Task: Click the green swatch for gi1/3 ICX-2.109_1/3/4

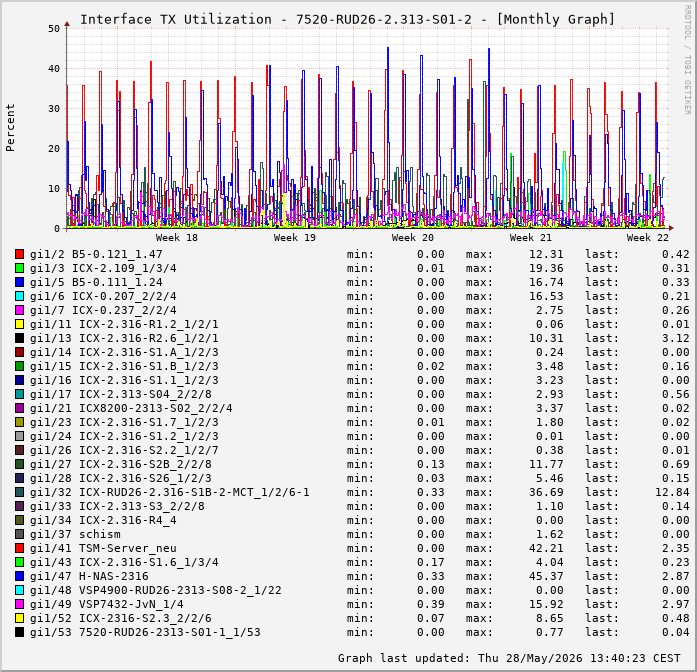Action: [x=19, y=268]
